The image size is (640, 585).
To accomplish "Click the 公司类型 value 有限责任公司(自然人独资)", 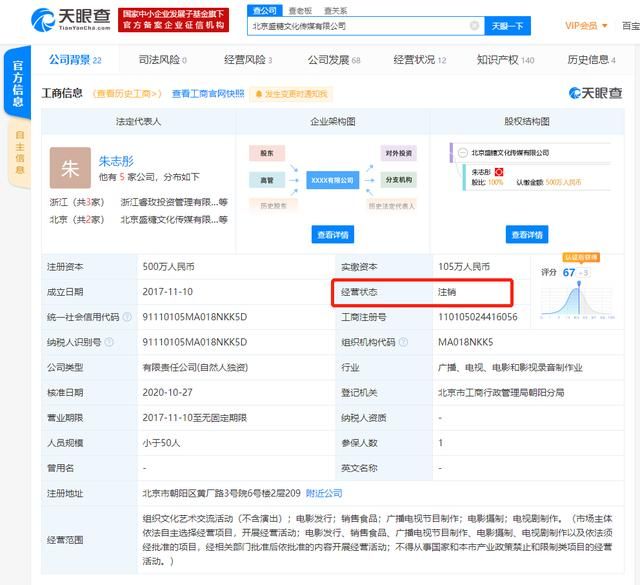I will click(195, 367).
